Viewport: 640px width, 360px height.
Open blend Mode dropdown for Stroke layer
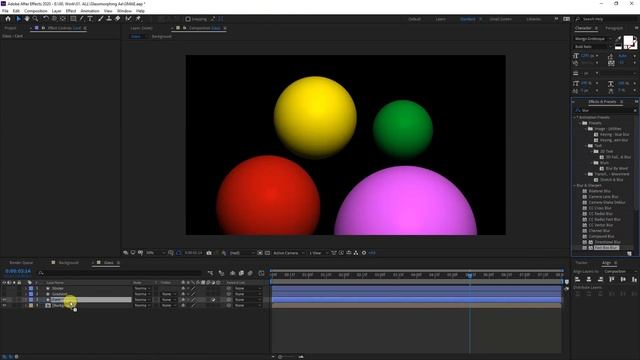tap(142, 288)
